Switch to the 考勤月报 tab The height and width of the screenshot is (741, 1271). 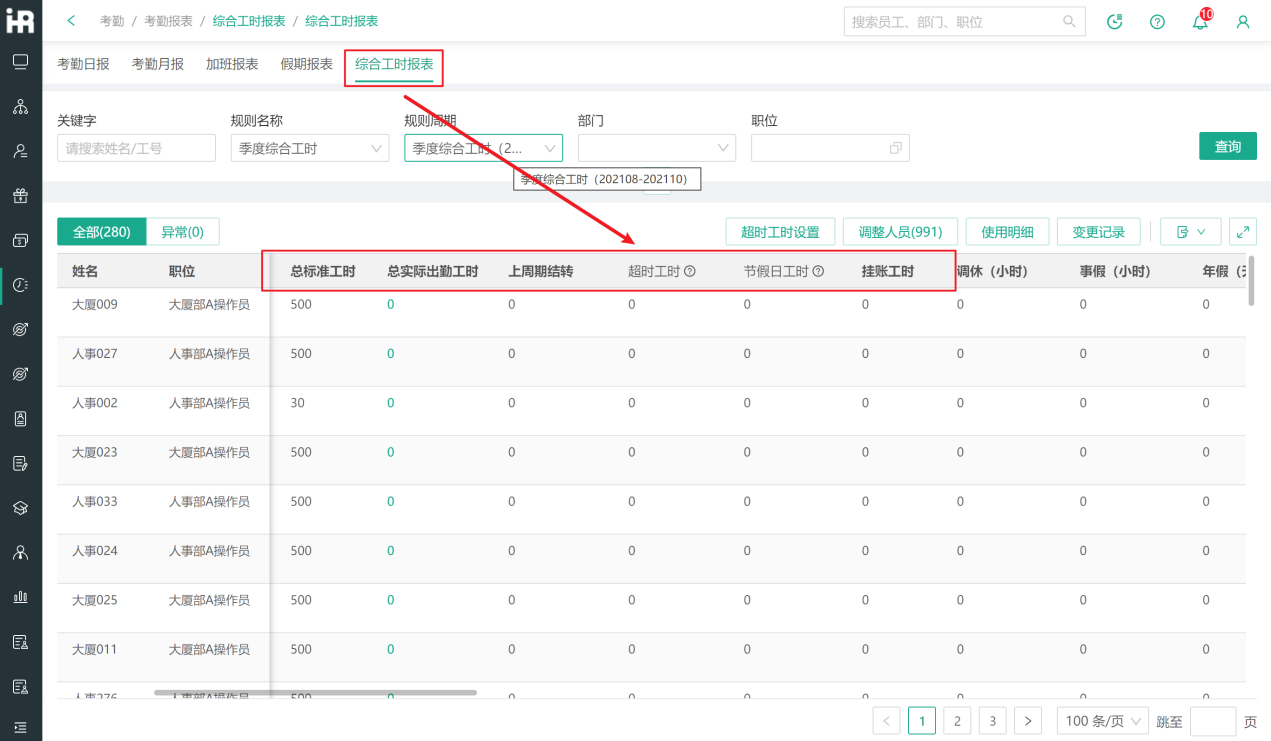pos(158,64)
